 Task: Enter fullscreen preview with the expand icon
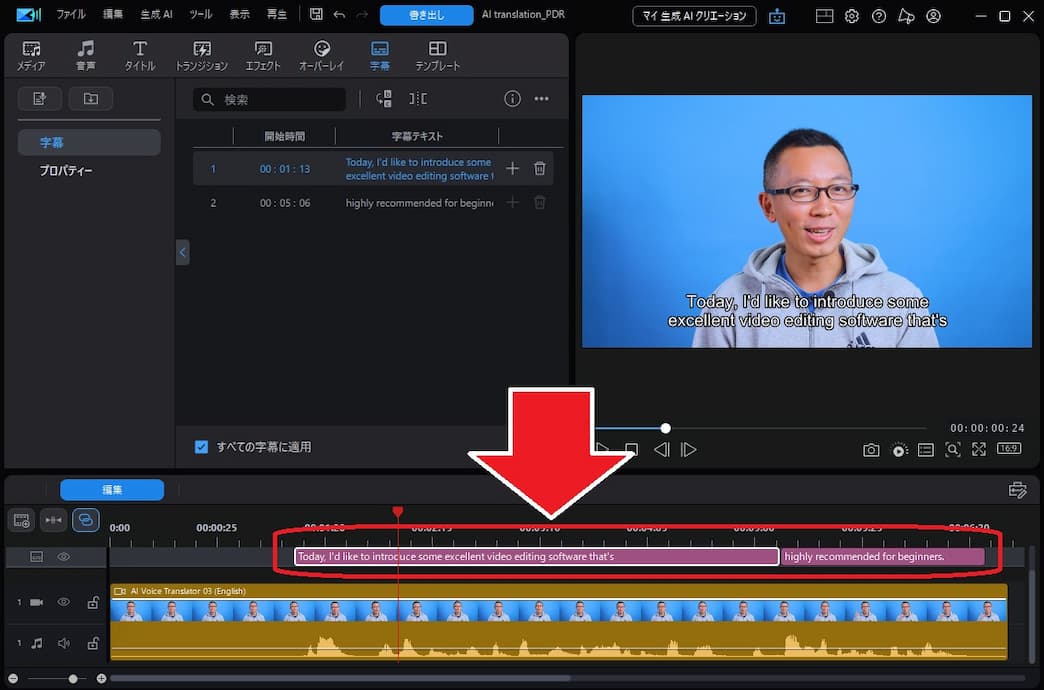979,449
